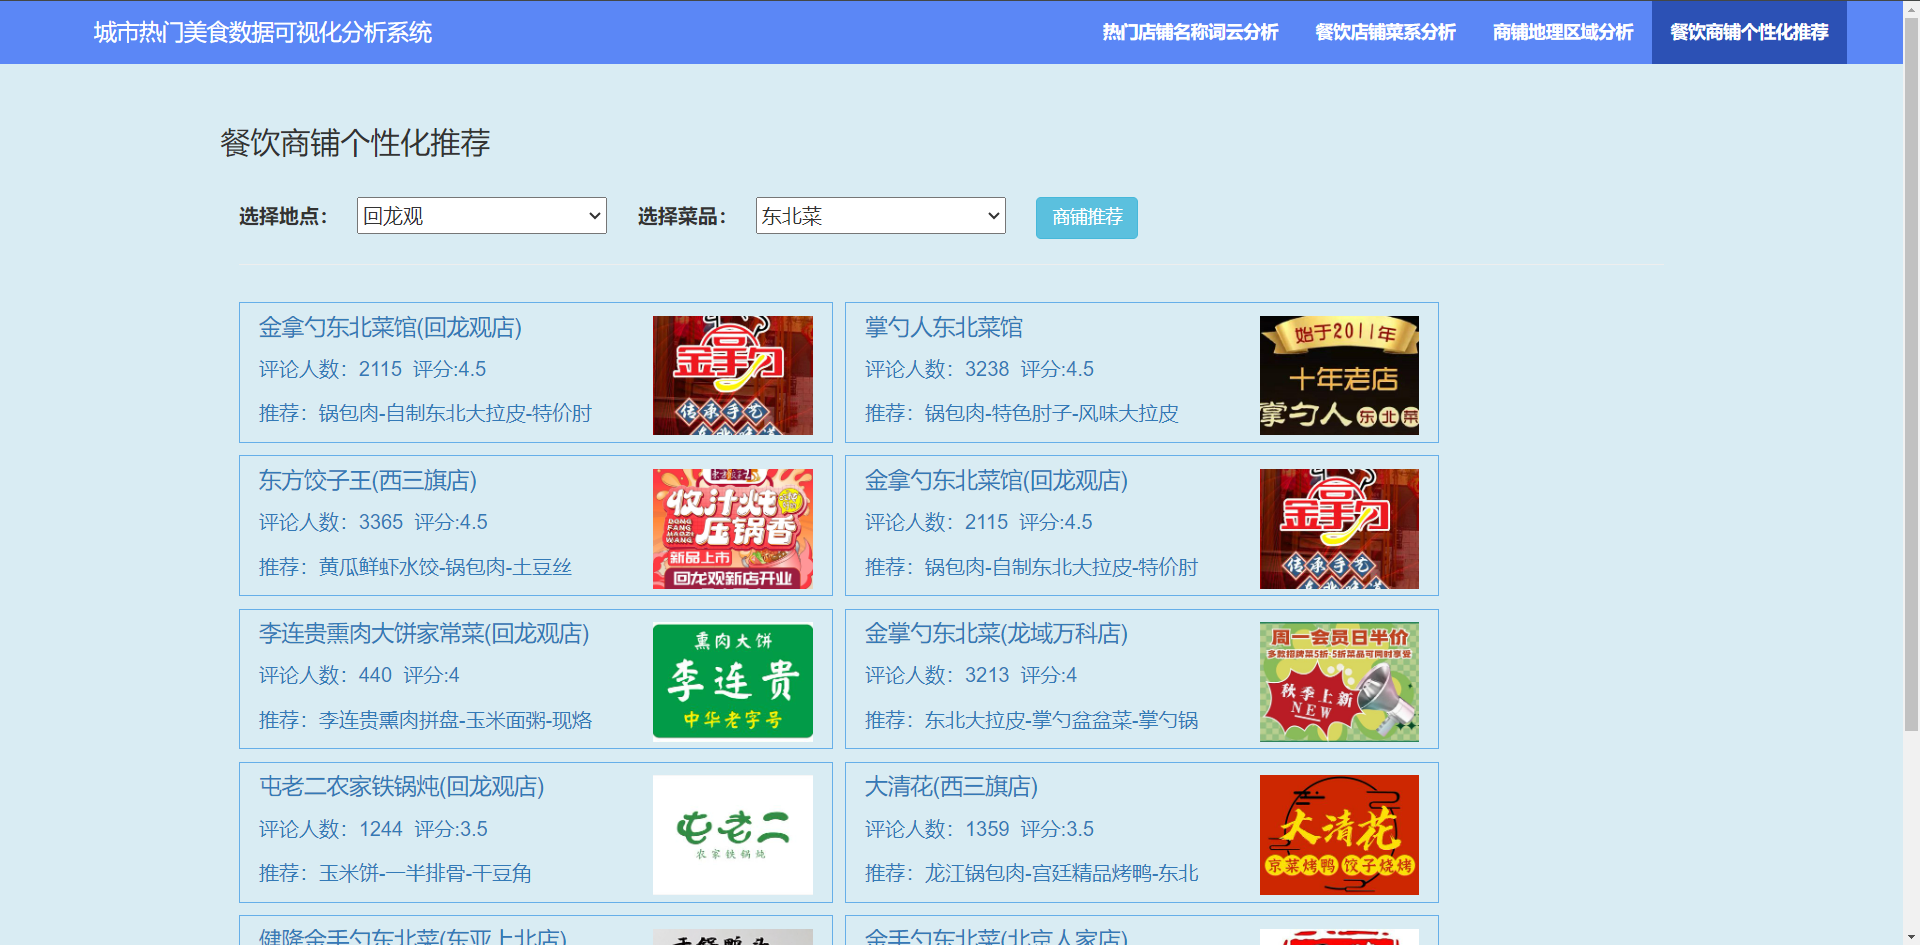Click 掌勺人 十年老店 shop thumbnail

[x=1339, y=375]
